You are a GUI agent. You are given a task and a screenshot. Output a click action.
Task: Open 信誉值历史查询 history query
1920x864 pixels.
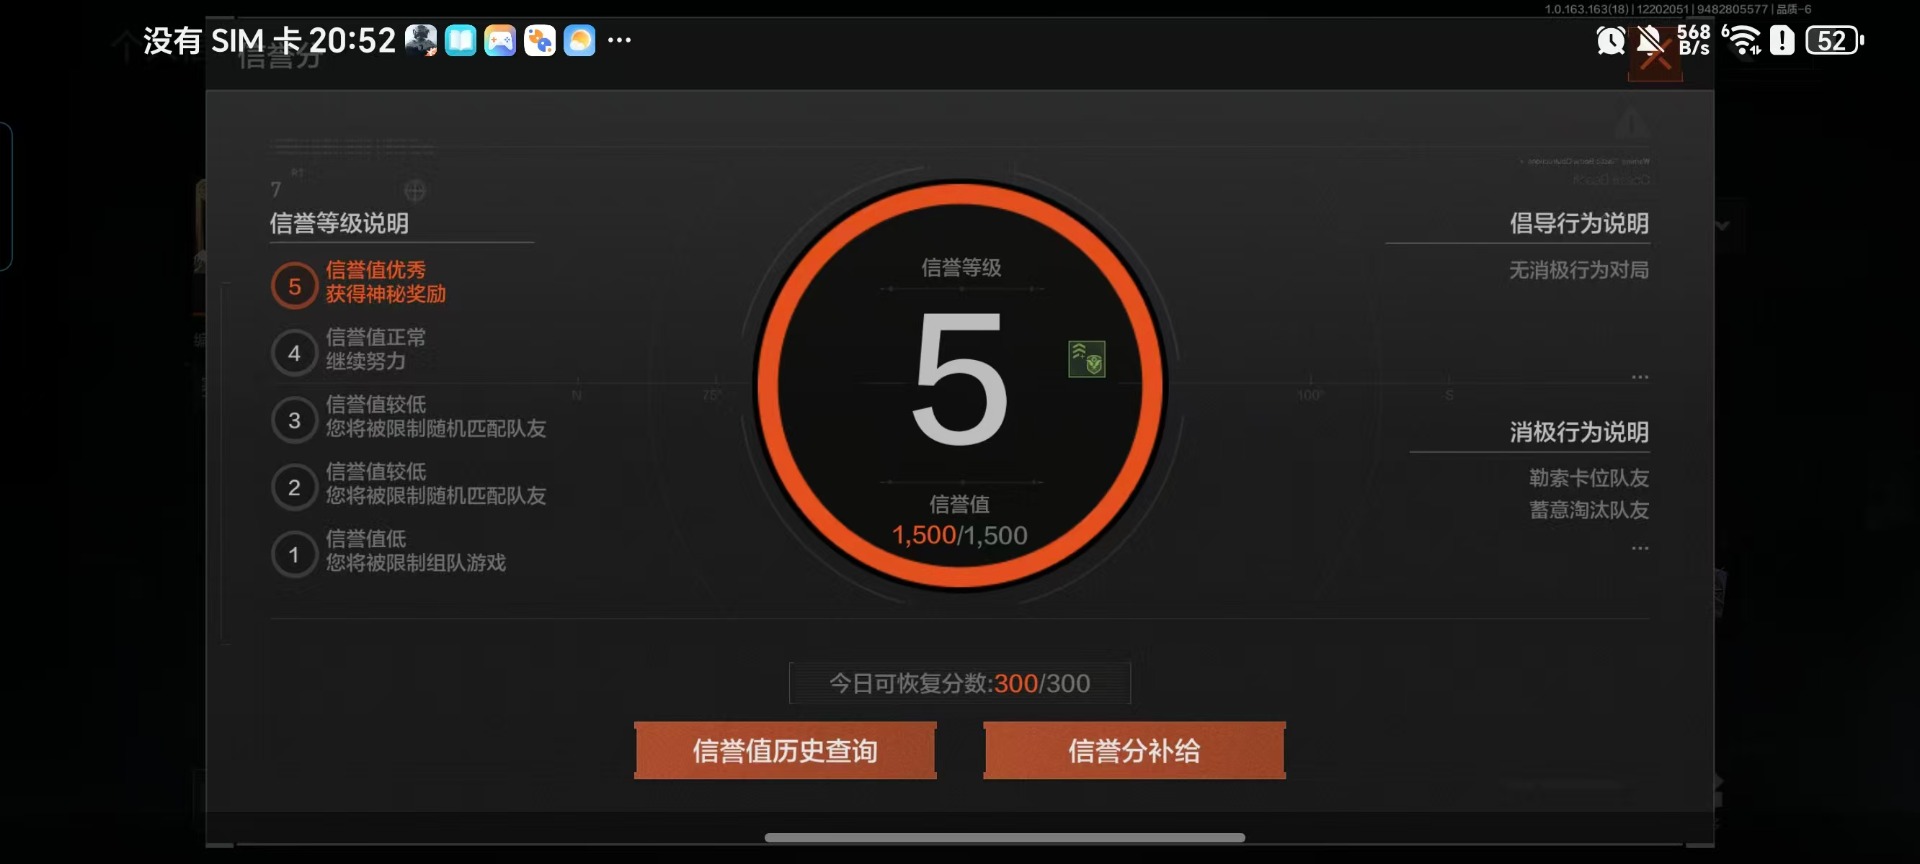(x=785, y=750)
